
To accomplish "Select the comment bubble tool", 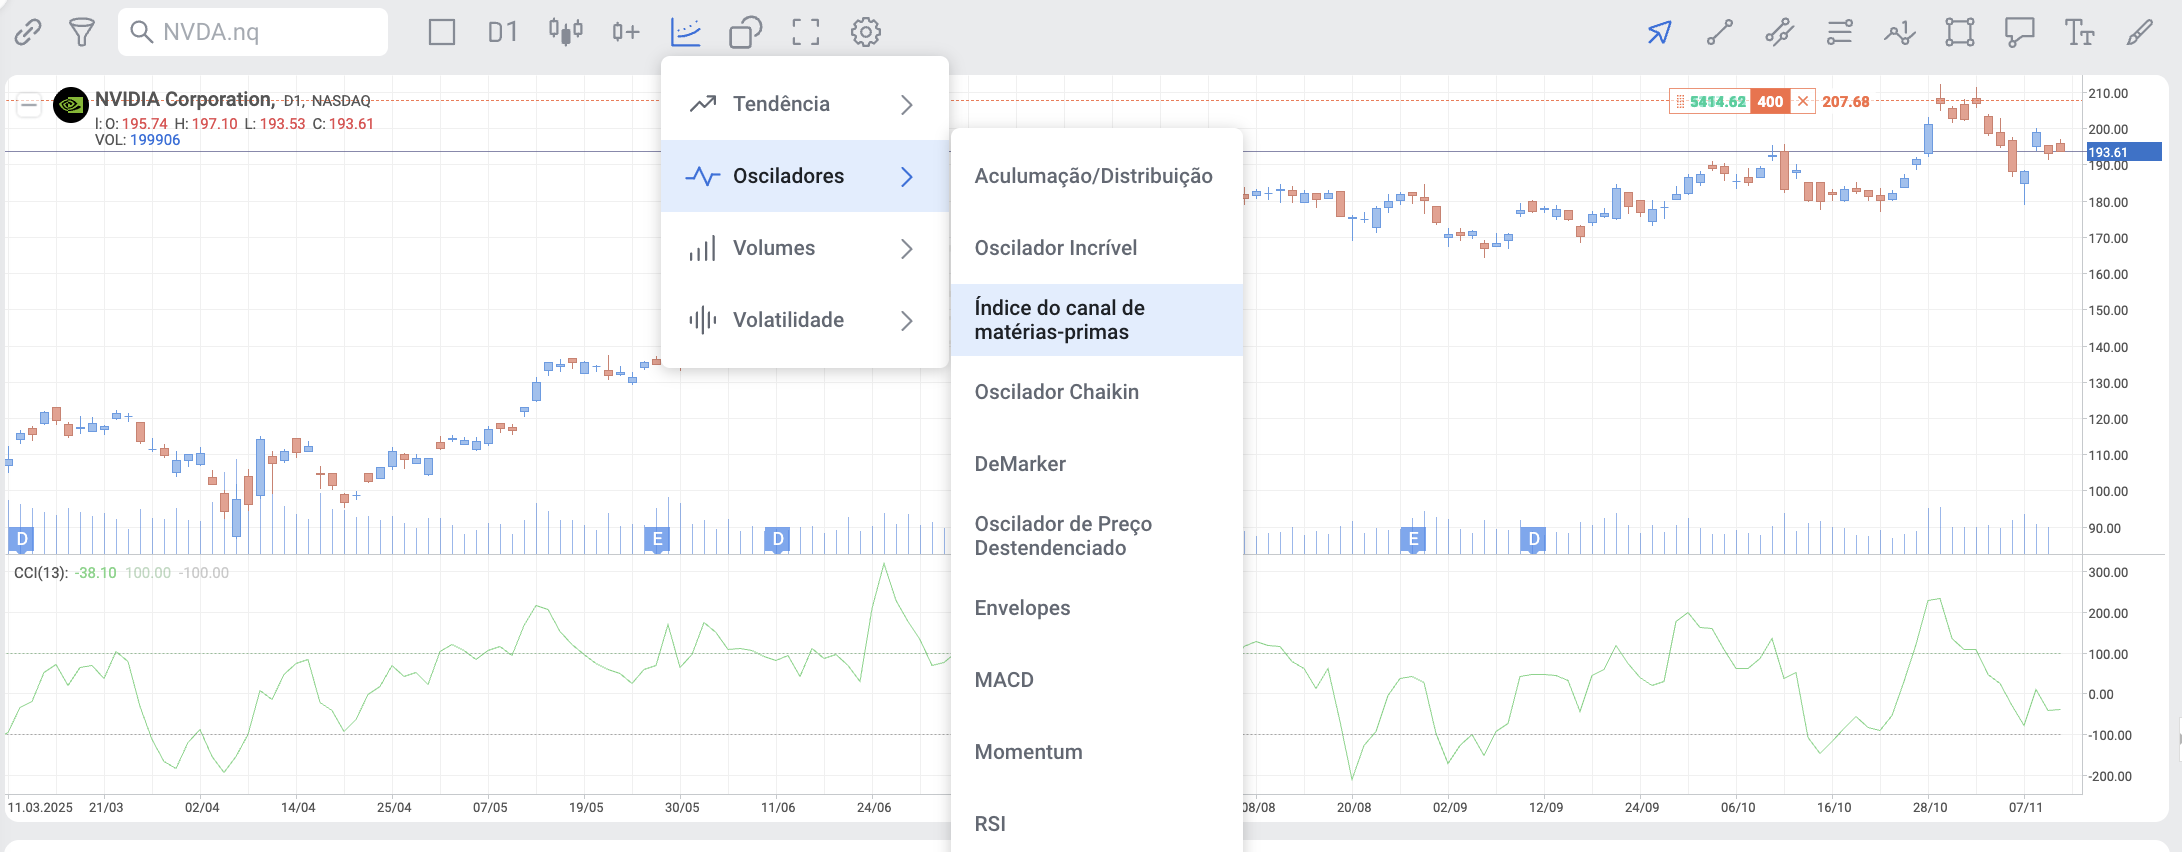I will (2020, 32).
